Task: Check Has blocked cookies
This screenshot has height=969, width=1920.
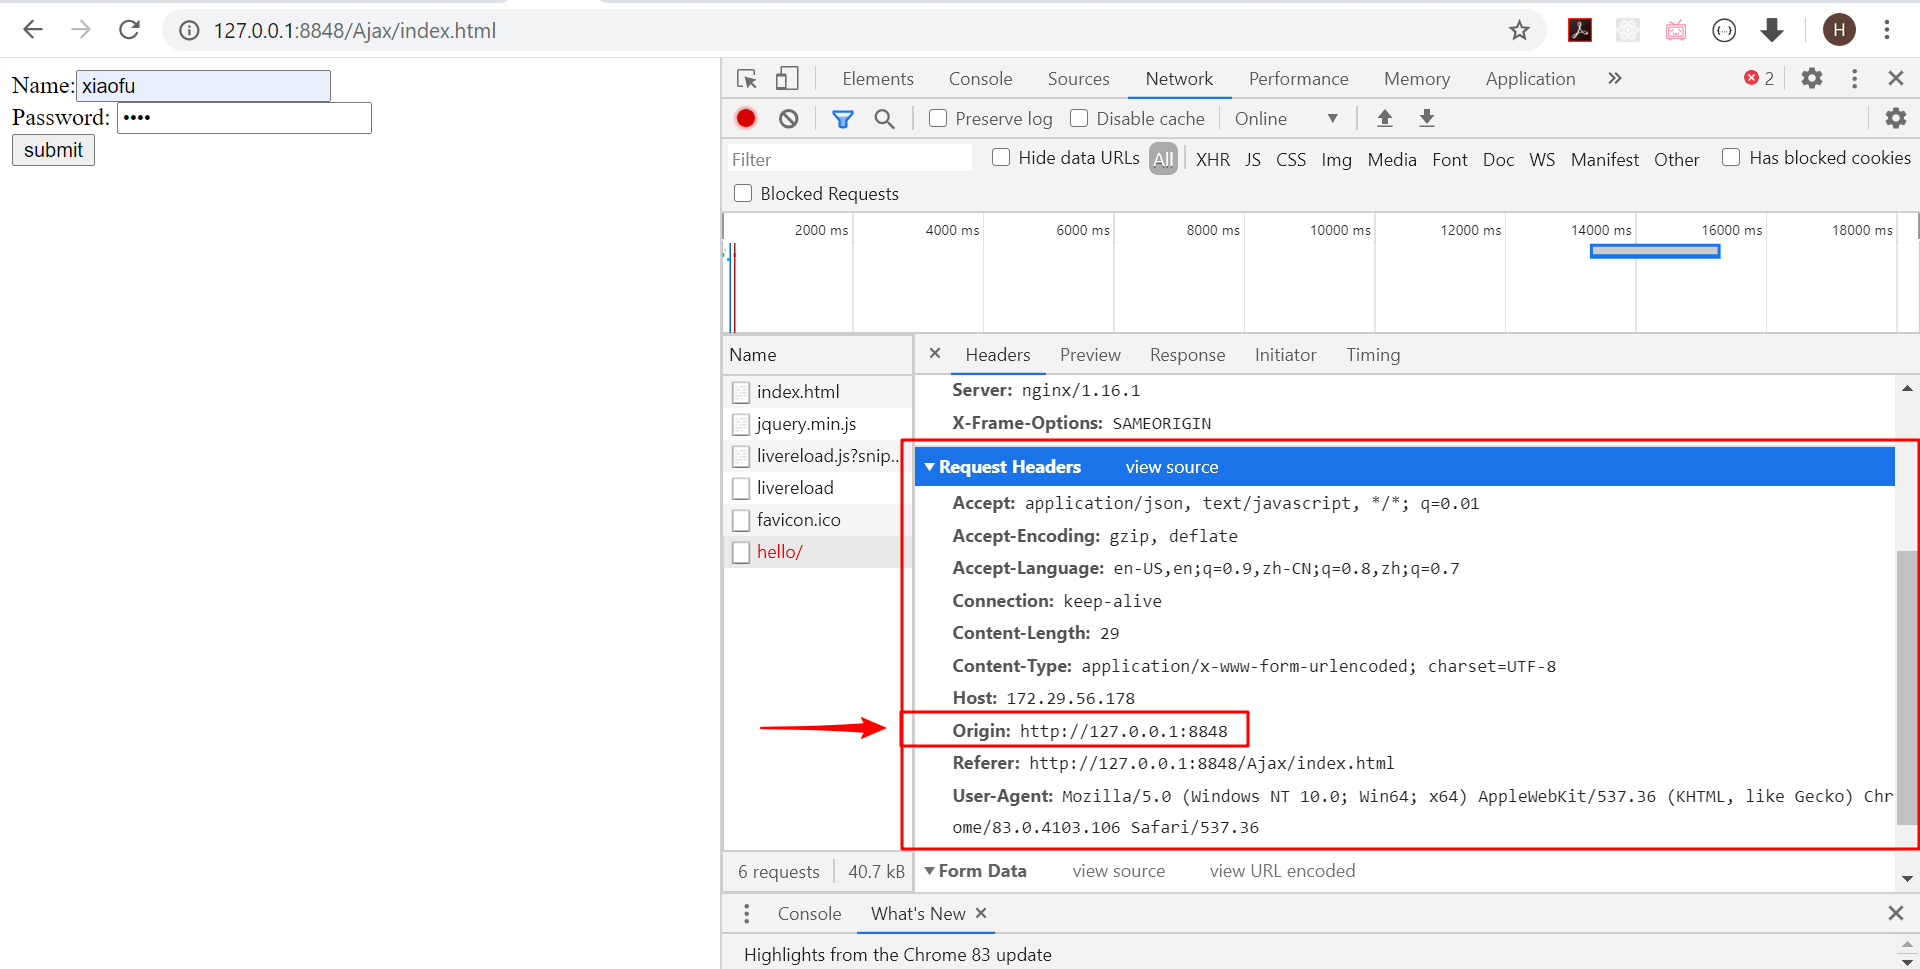Action: point(1731,158)
